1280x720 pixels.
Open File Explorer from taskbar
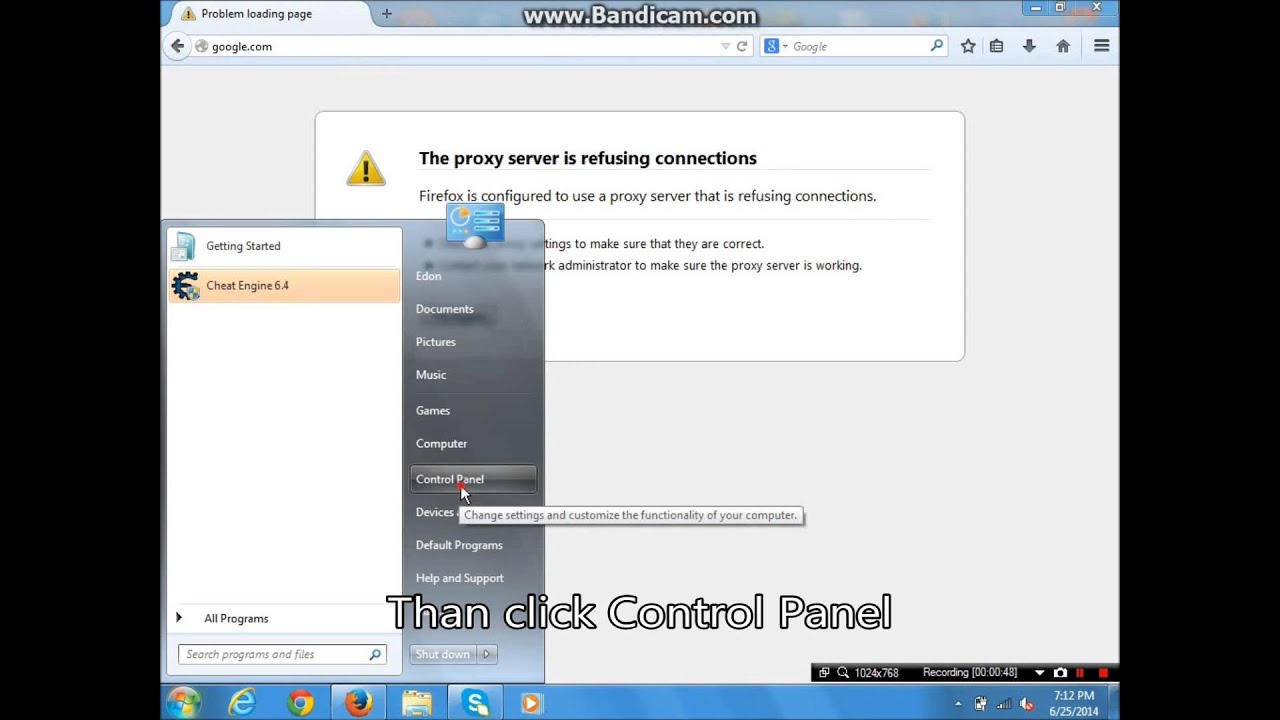click(x=416, y=703)
